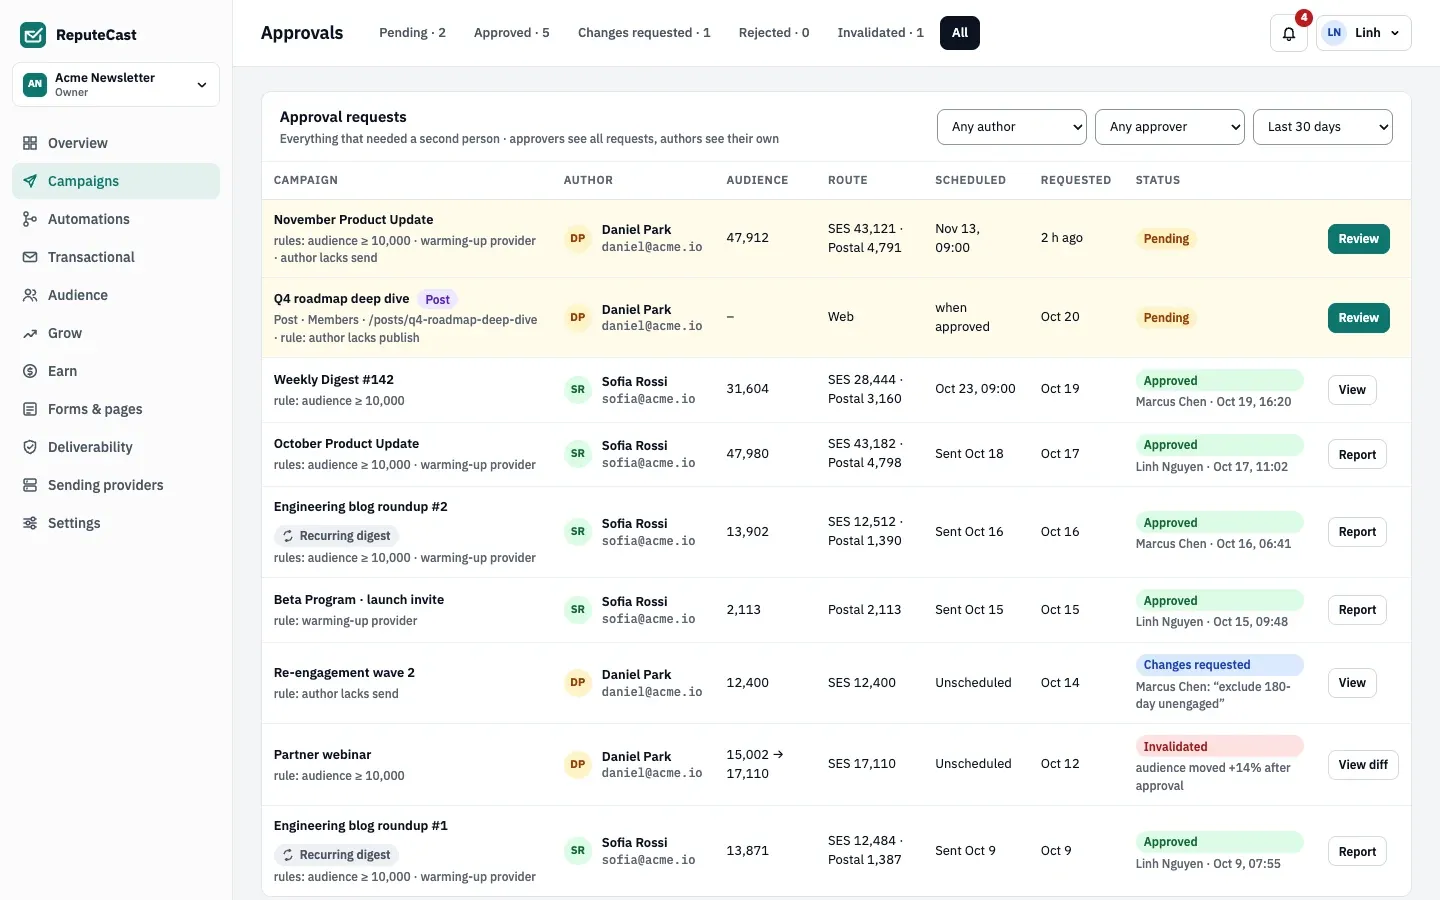
Task: Open Report for October Product Update
Action: 1357,455
